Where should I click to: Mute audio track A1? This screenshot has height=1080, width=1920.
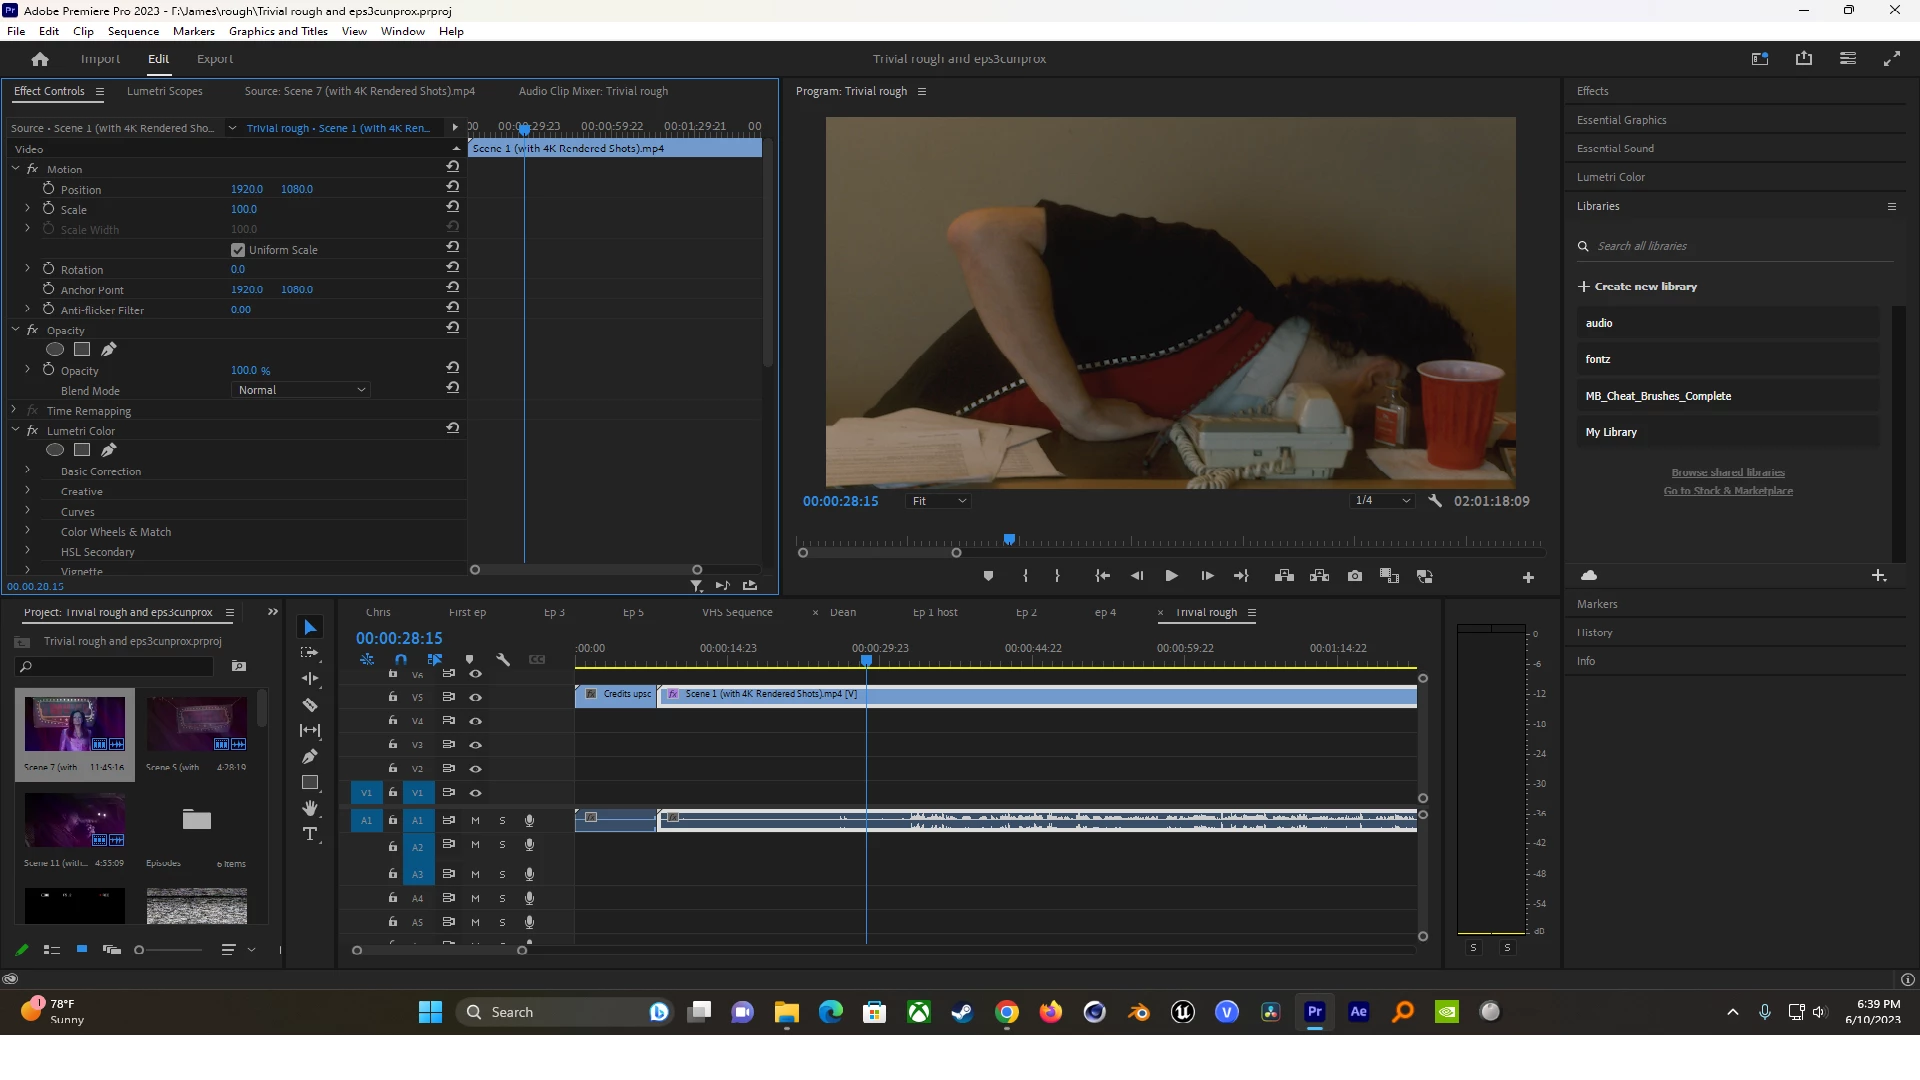[x=475, y=820]
